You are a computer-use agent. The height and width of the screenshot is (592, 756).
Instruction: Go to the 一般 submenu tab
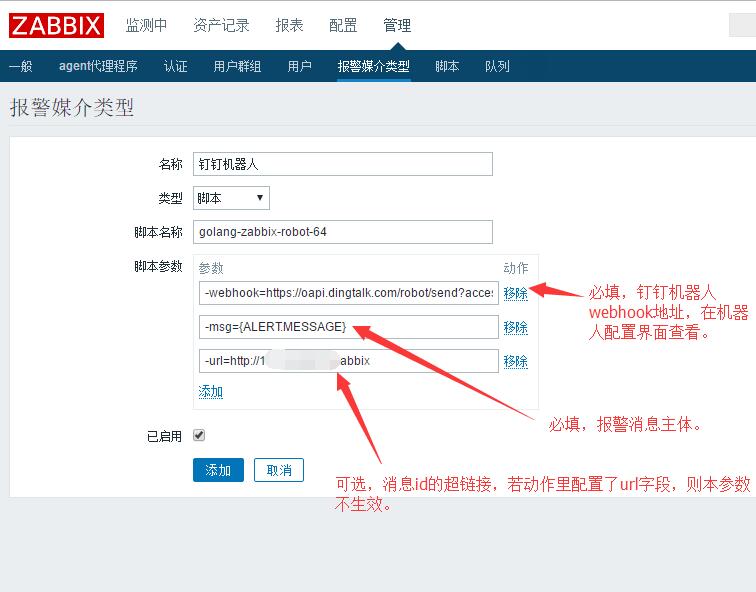pyautogui.click(x=21, y=66)
